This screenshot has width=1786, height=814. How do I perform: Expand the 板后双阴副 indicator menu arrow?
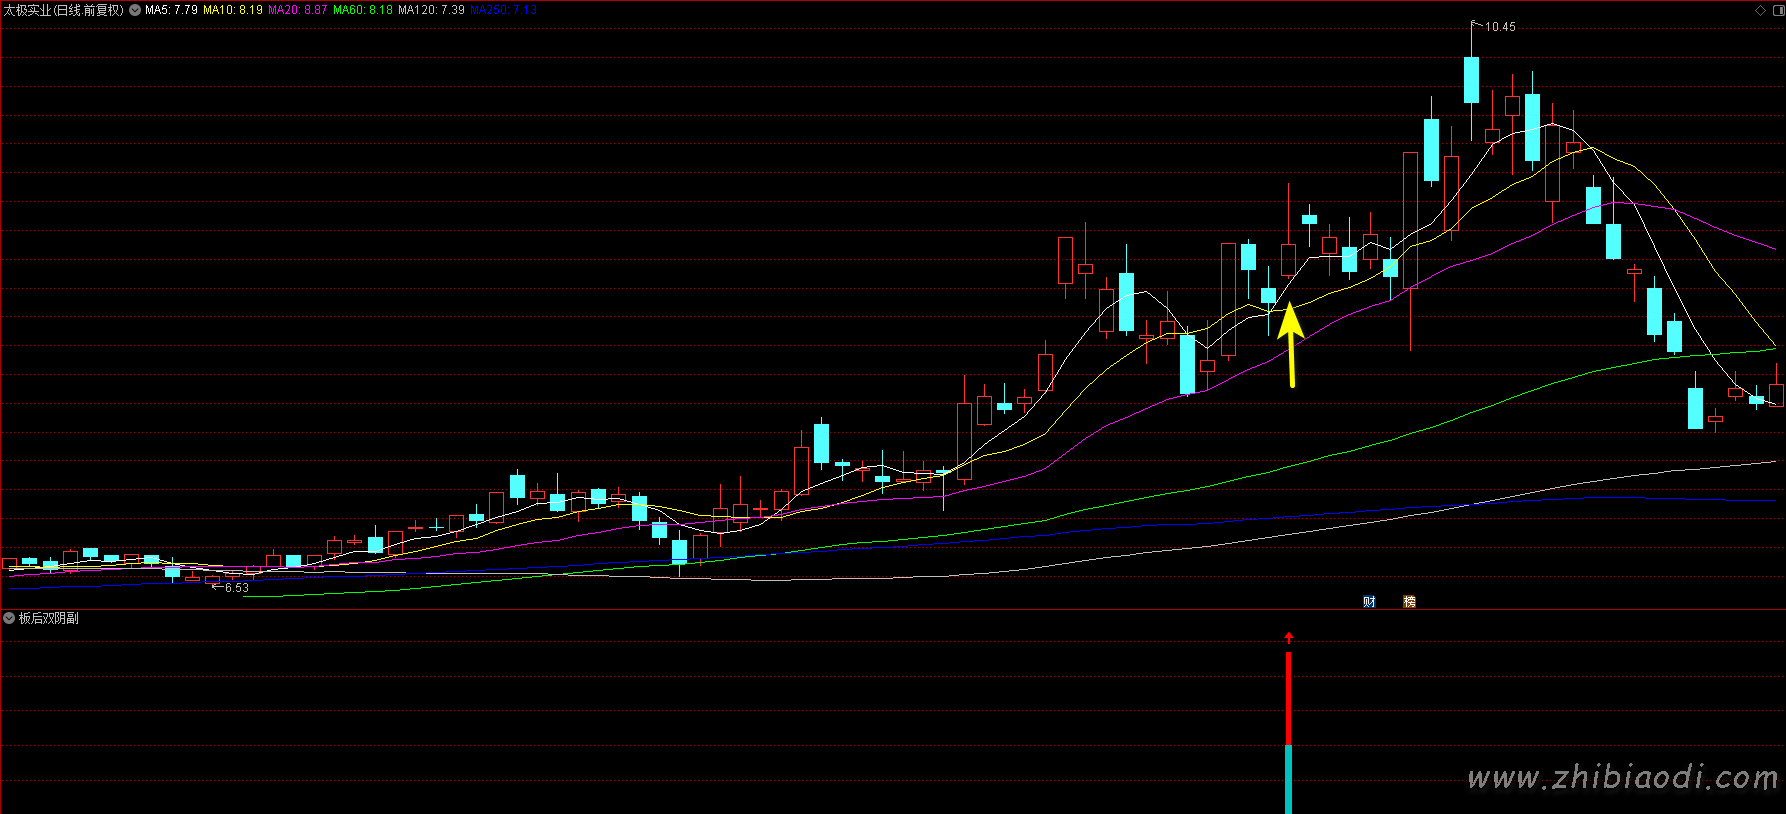9,618
